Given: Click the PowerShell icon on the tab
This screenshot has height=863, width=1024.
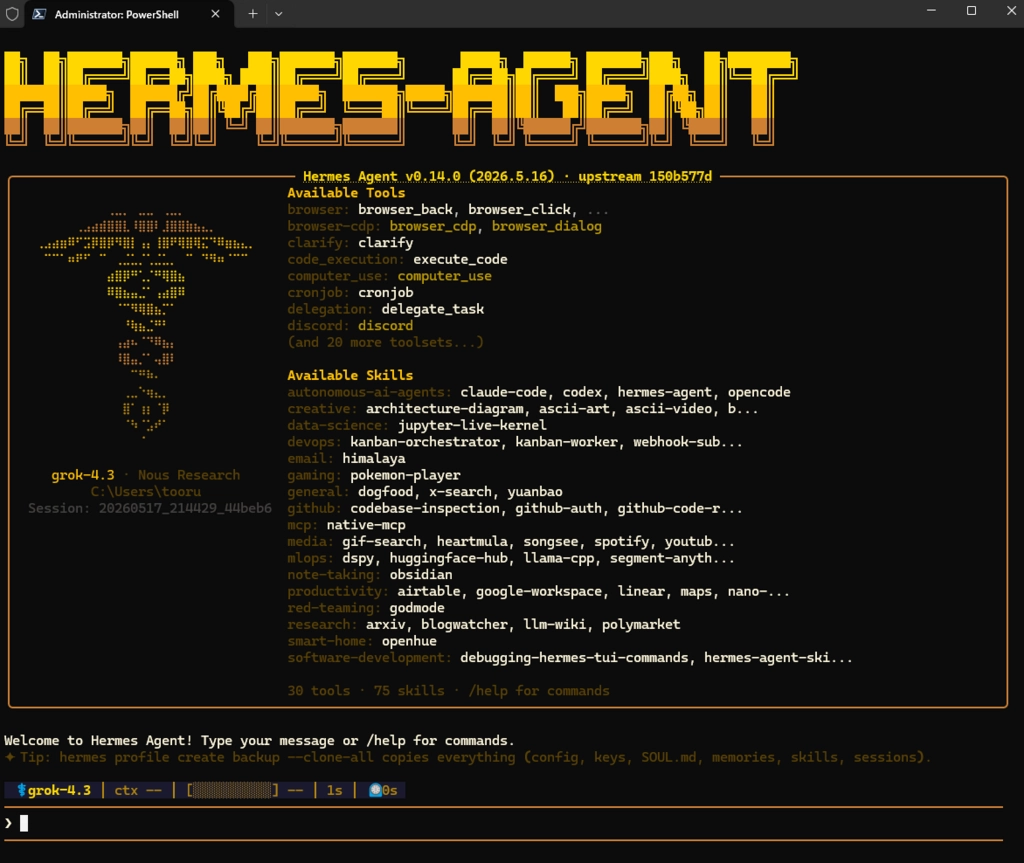Looking at the screenshot, I should tap(39, 14).
